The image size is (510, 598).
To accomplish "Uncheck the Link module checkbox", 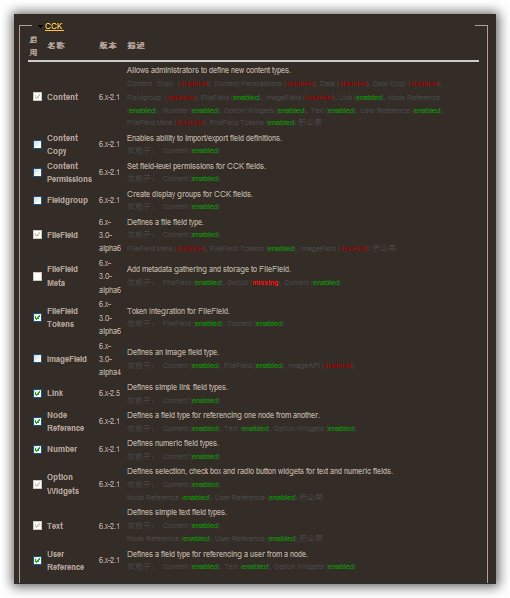I will pyautogui.click(x=37, y=394).
